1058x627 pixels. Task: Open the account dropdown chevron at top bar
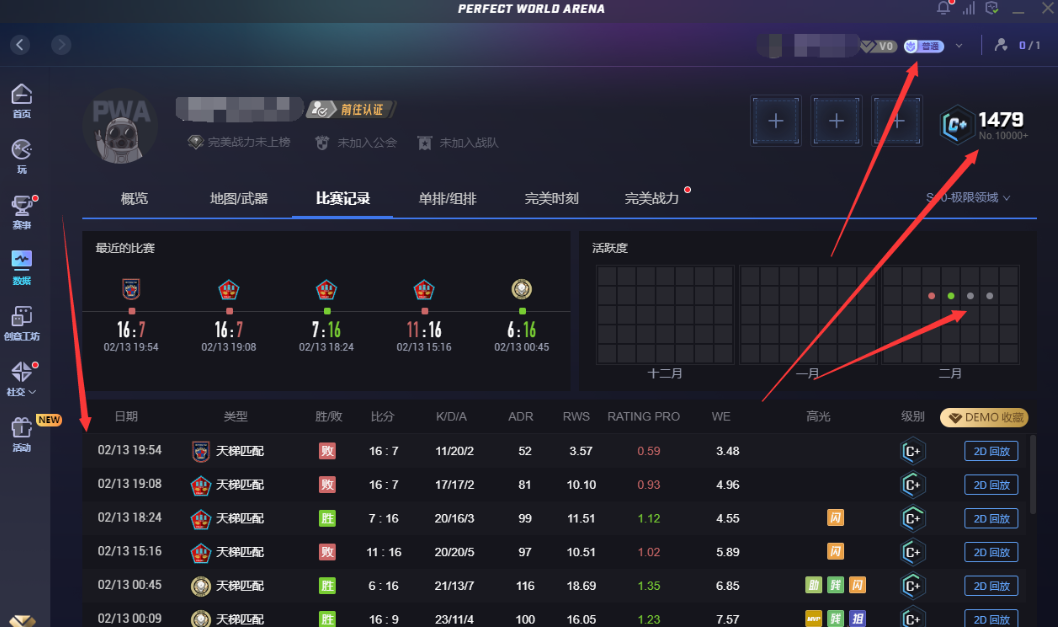[957, 46]
